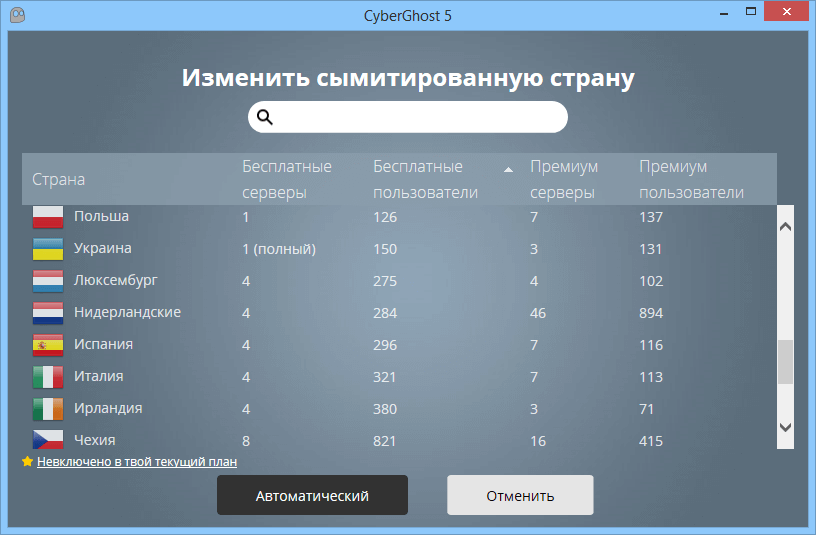This screenshot has height=535, width=816.
Task: Focus the country search input field
Action: 418,117
